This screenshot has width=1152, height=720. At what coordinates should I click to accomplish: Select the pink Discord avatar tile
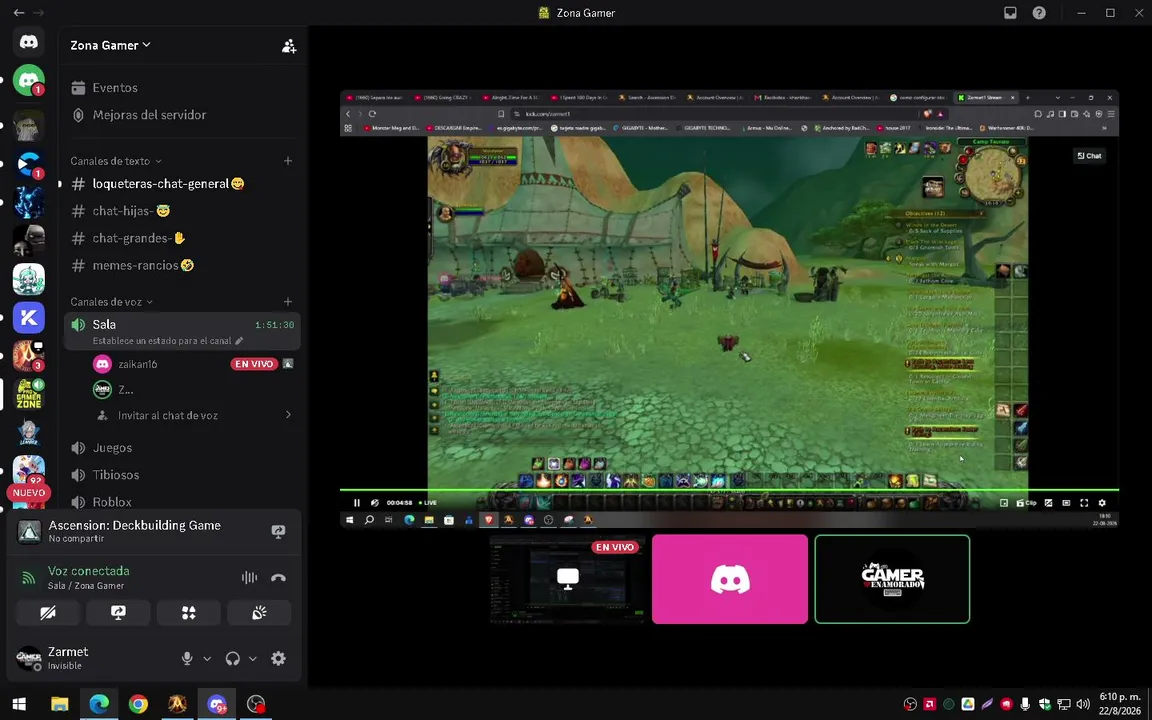pyautogui.click(x=730, y=579)
